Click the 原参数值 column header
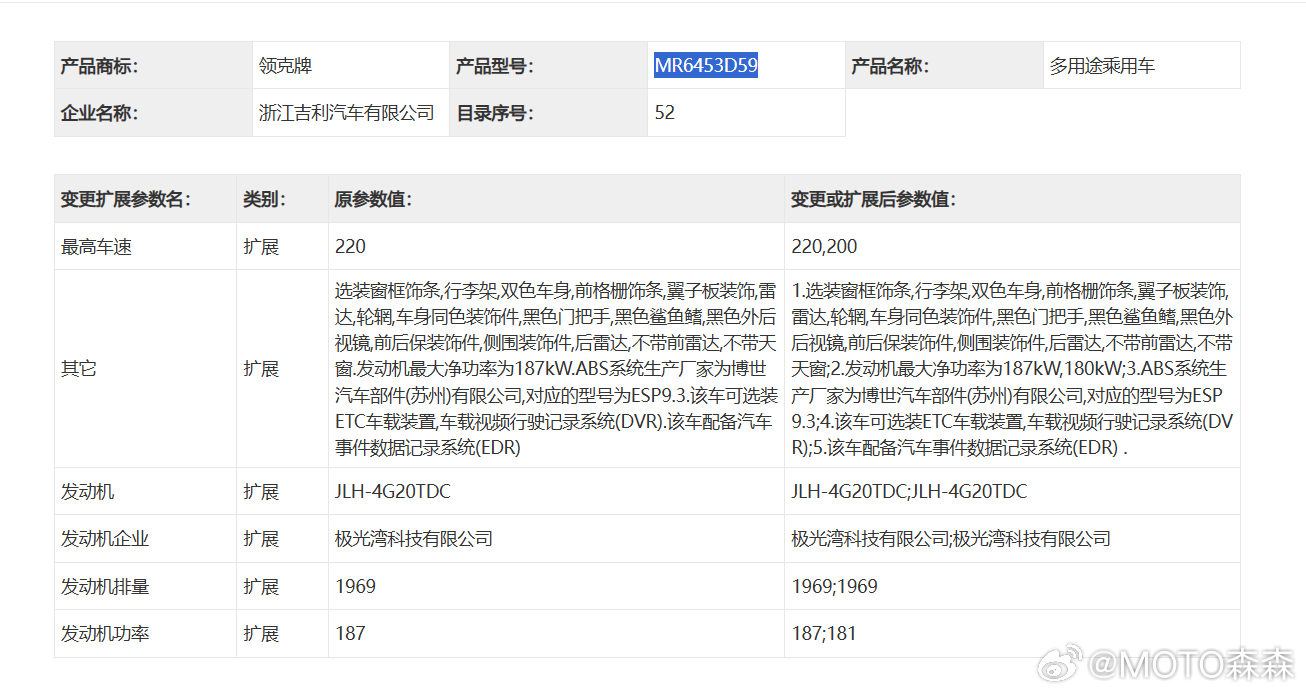The image size is (1306, 695). (x=556, y=199)
